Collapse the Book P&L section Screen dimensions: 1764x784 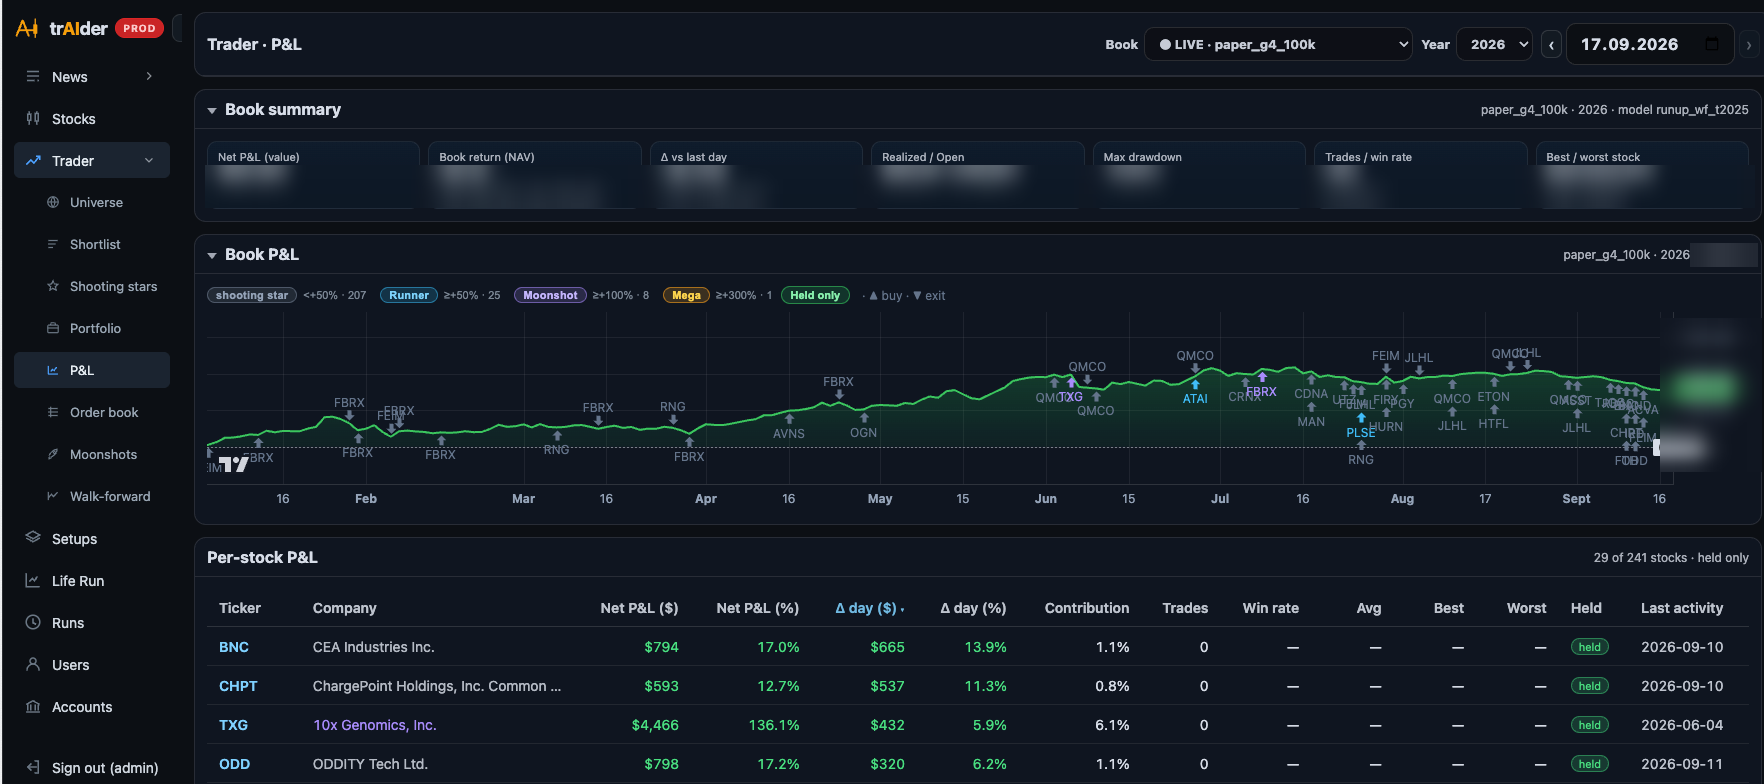click(x=212, y=255)
